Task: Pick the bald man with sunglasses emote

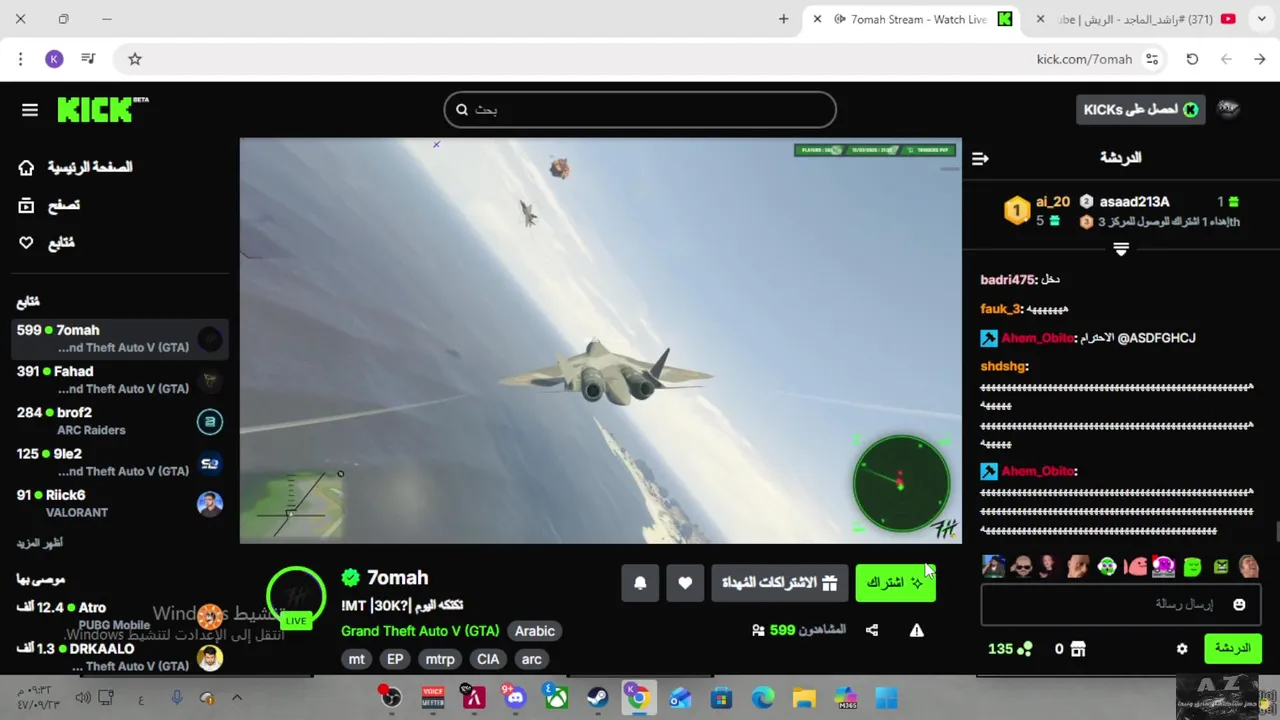Action: click(1021, 567)
